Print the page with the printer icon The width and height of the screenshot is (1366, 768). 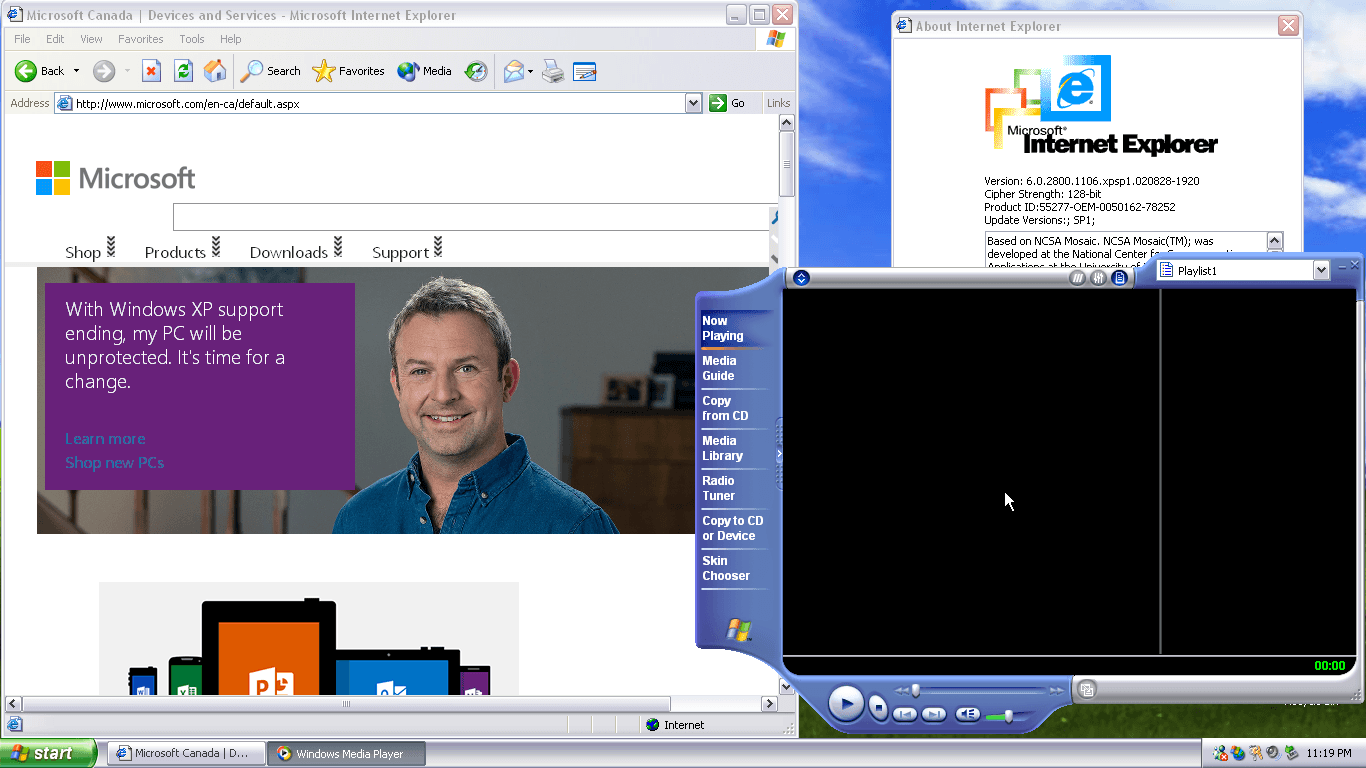[x=553, y=71]
